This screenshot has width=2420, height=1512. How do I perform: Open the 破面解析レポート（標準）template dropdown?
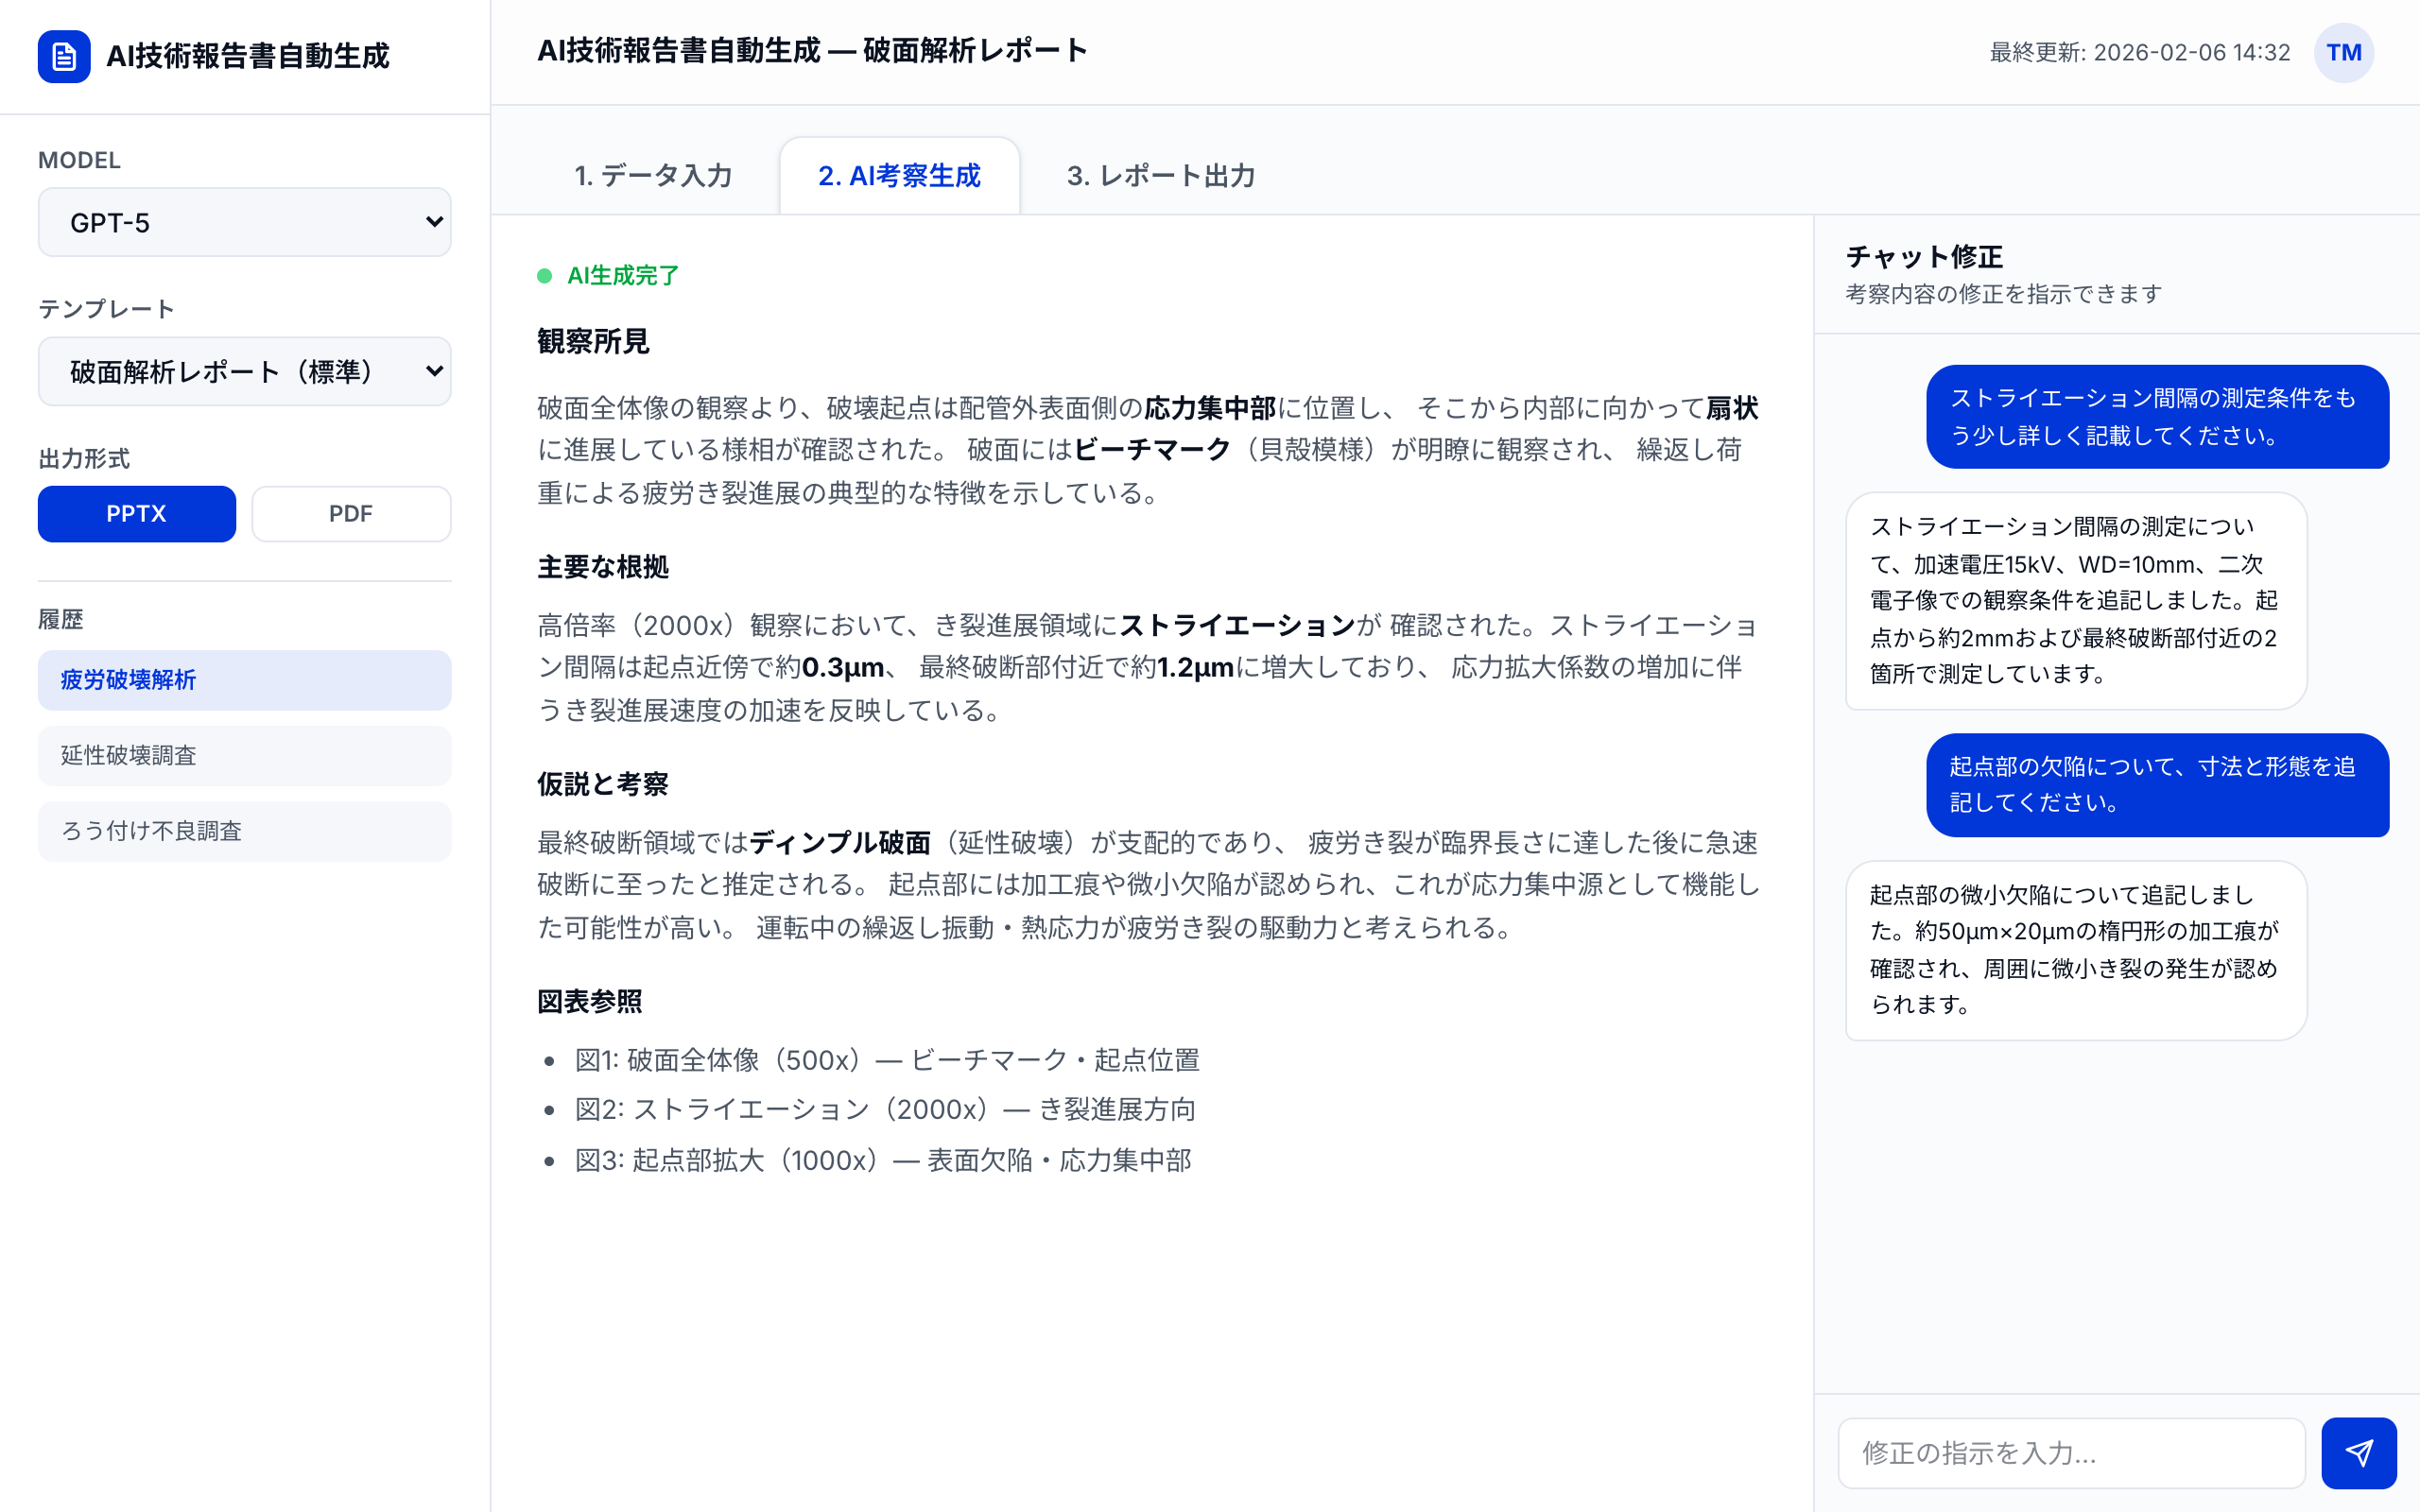(244, 371)
